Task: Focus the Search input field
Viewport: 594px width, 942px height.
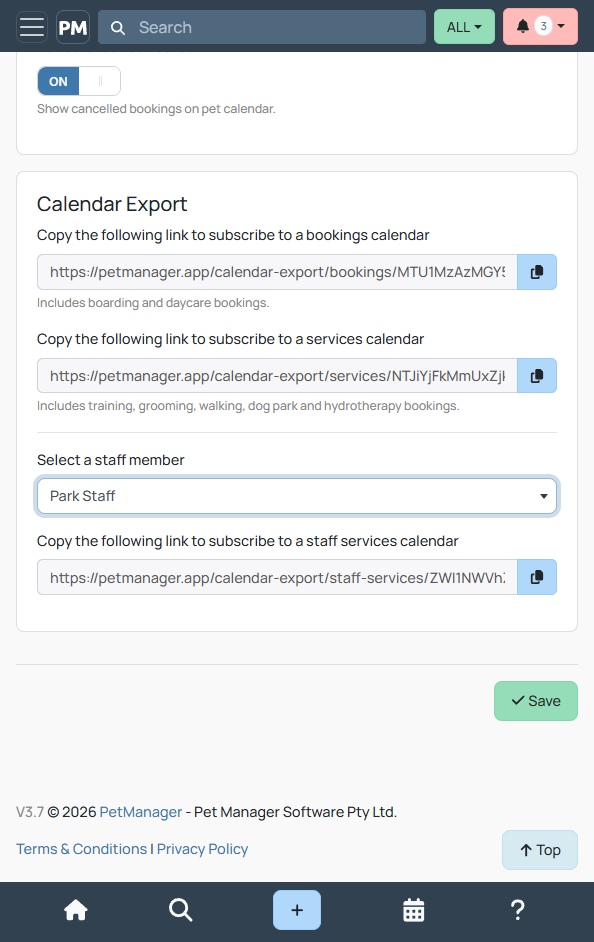Action: (x=262, y=27)
